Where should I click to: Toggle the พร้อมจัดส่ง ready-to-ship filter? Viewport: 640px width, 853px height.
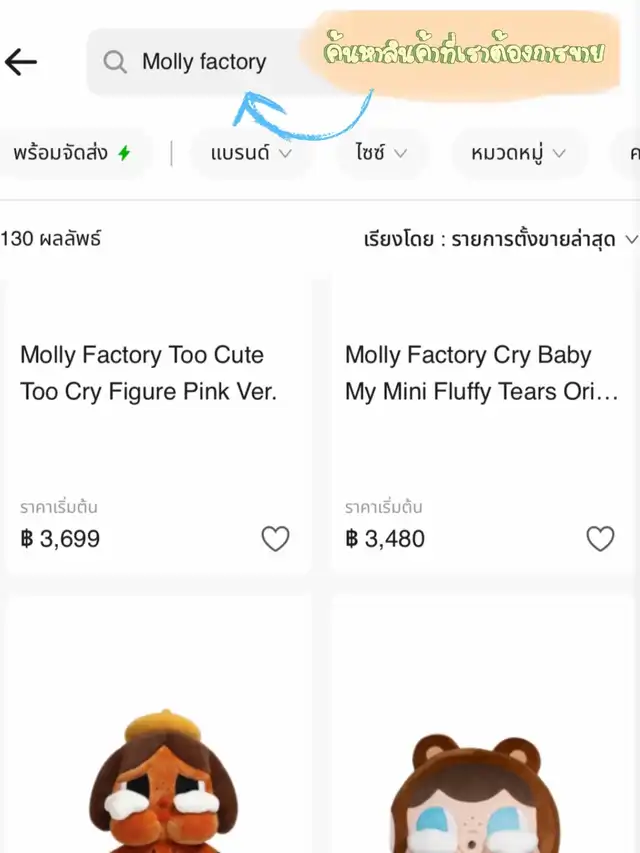point(72,153)
